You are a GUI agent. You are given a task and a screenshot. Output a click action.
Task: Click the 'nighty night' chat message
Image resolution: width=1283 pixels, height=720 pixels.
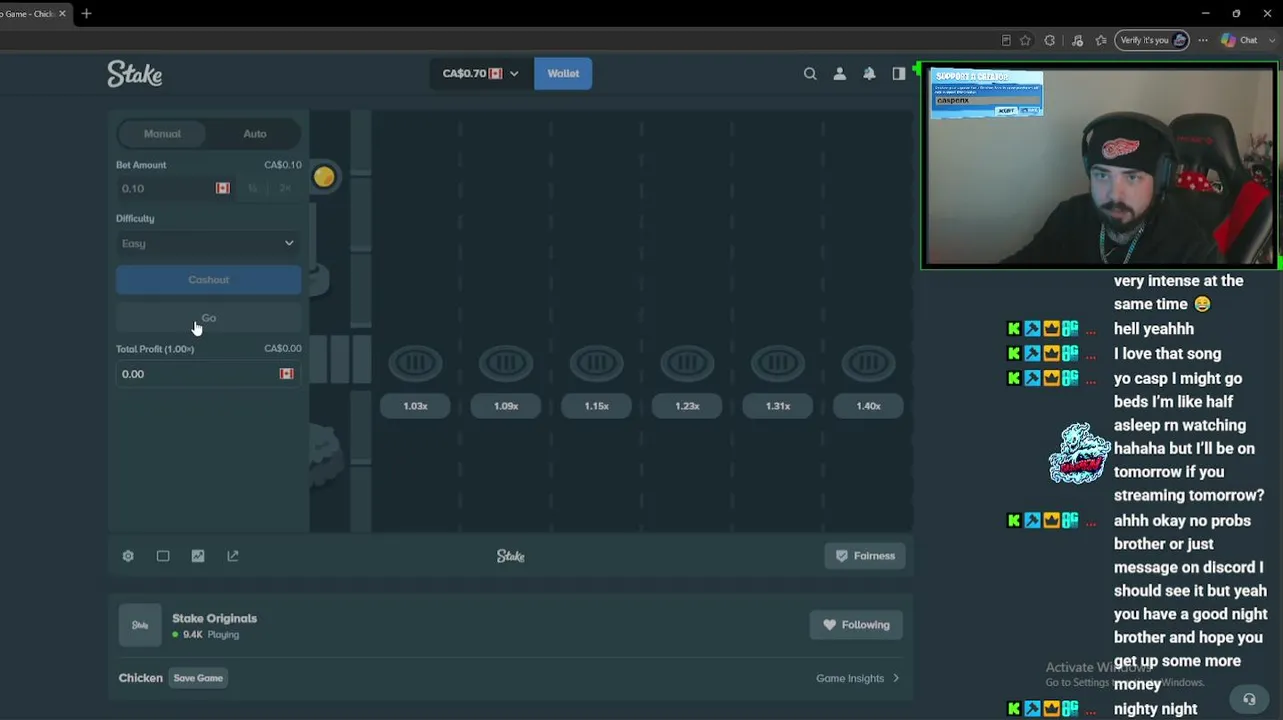1156,709
